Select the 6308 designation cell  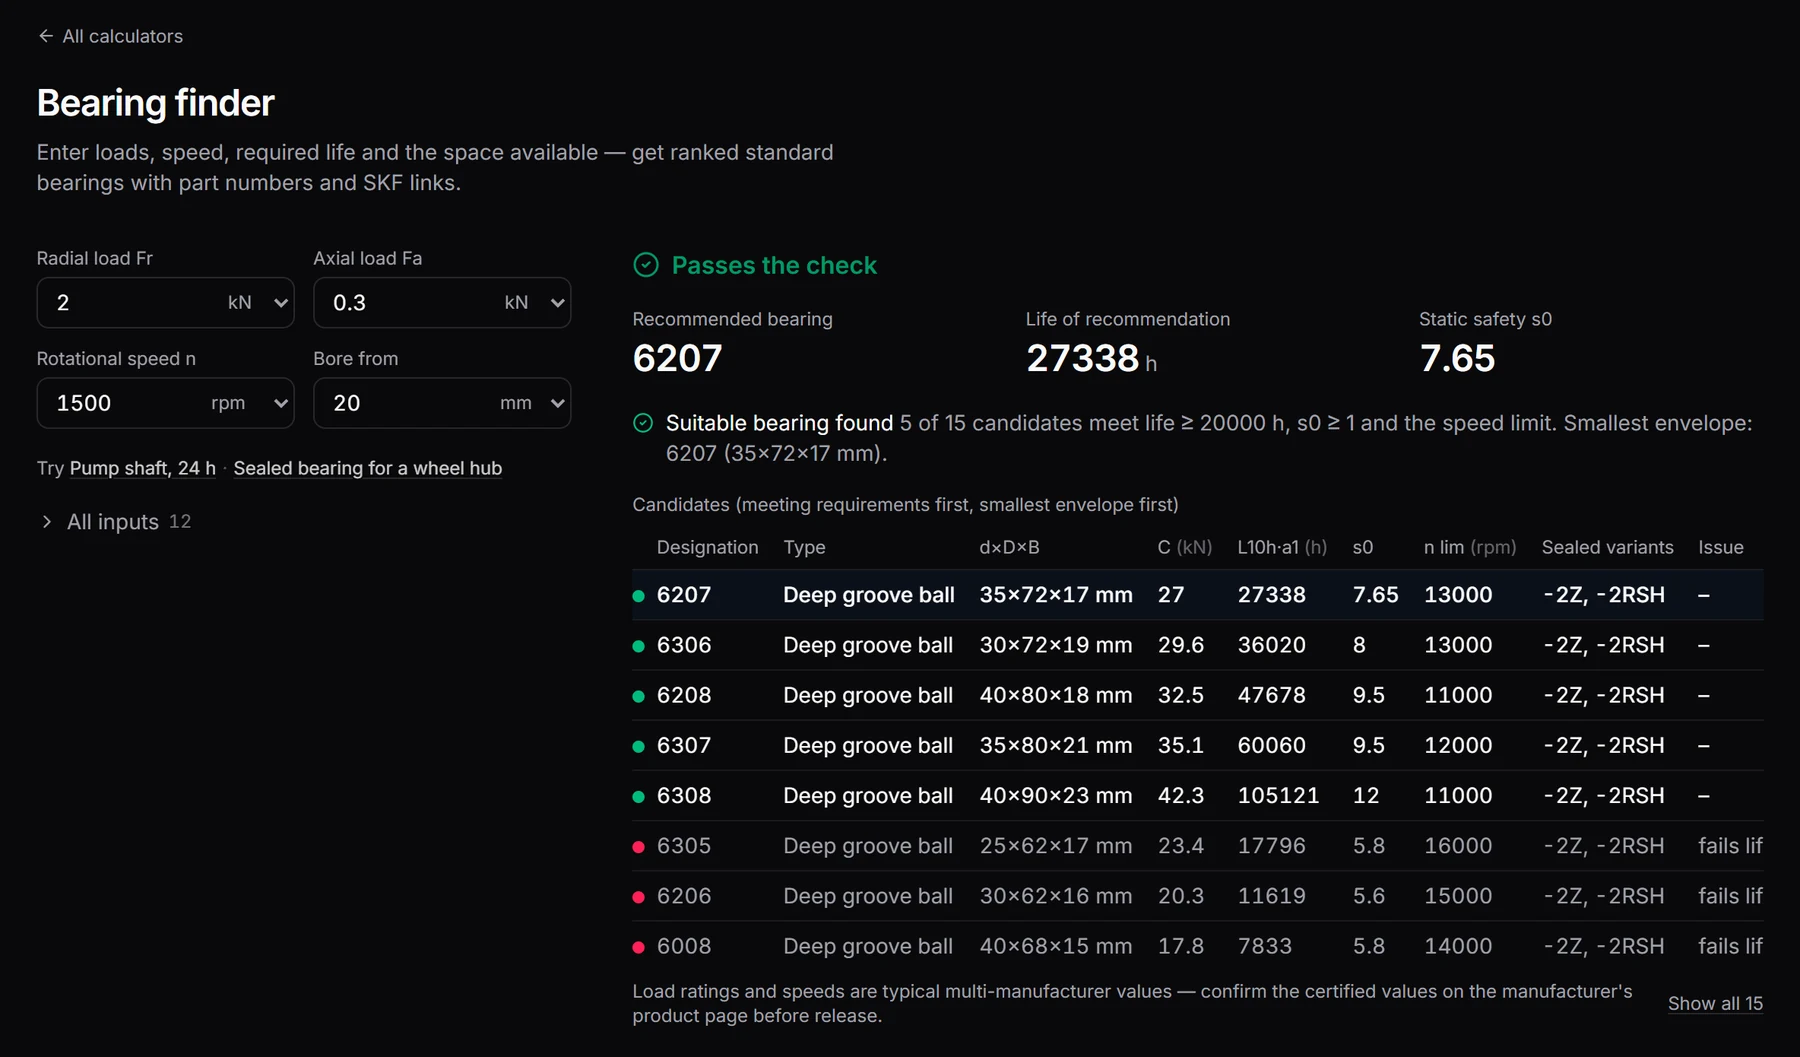coord(684,796)
